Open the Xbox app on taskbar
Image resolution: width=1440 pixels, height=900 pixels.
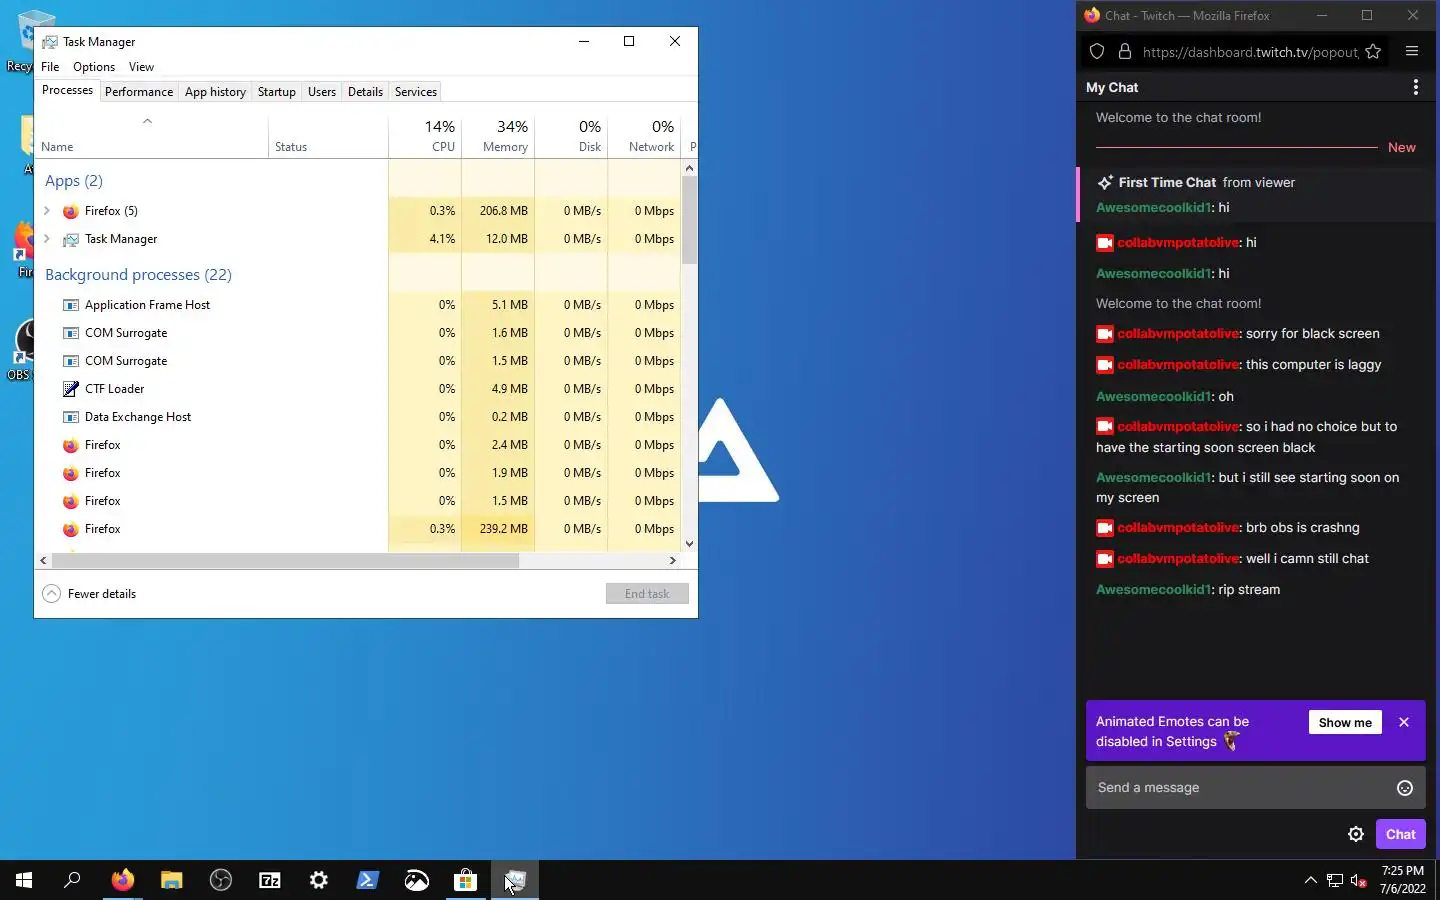pyautogui.click(x=417, y=880)
